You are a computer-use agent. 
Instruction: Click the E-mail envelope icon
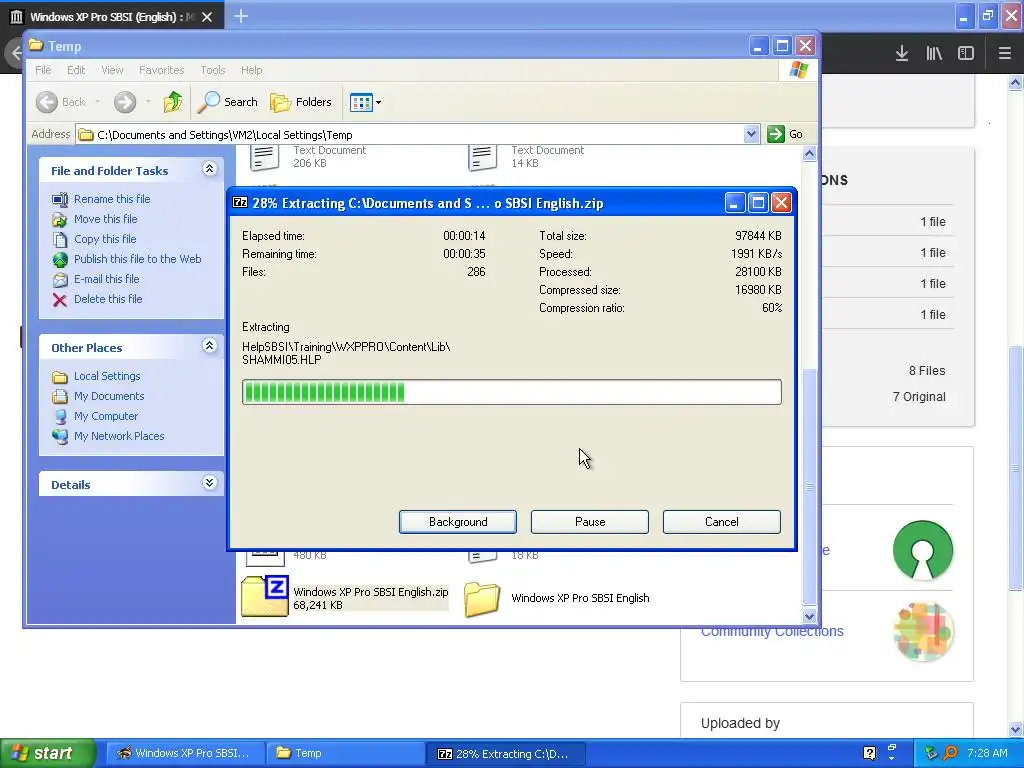(60, 280)
